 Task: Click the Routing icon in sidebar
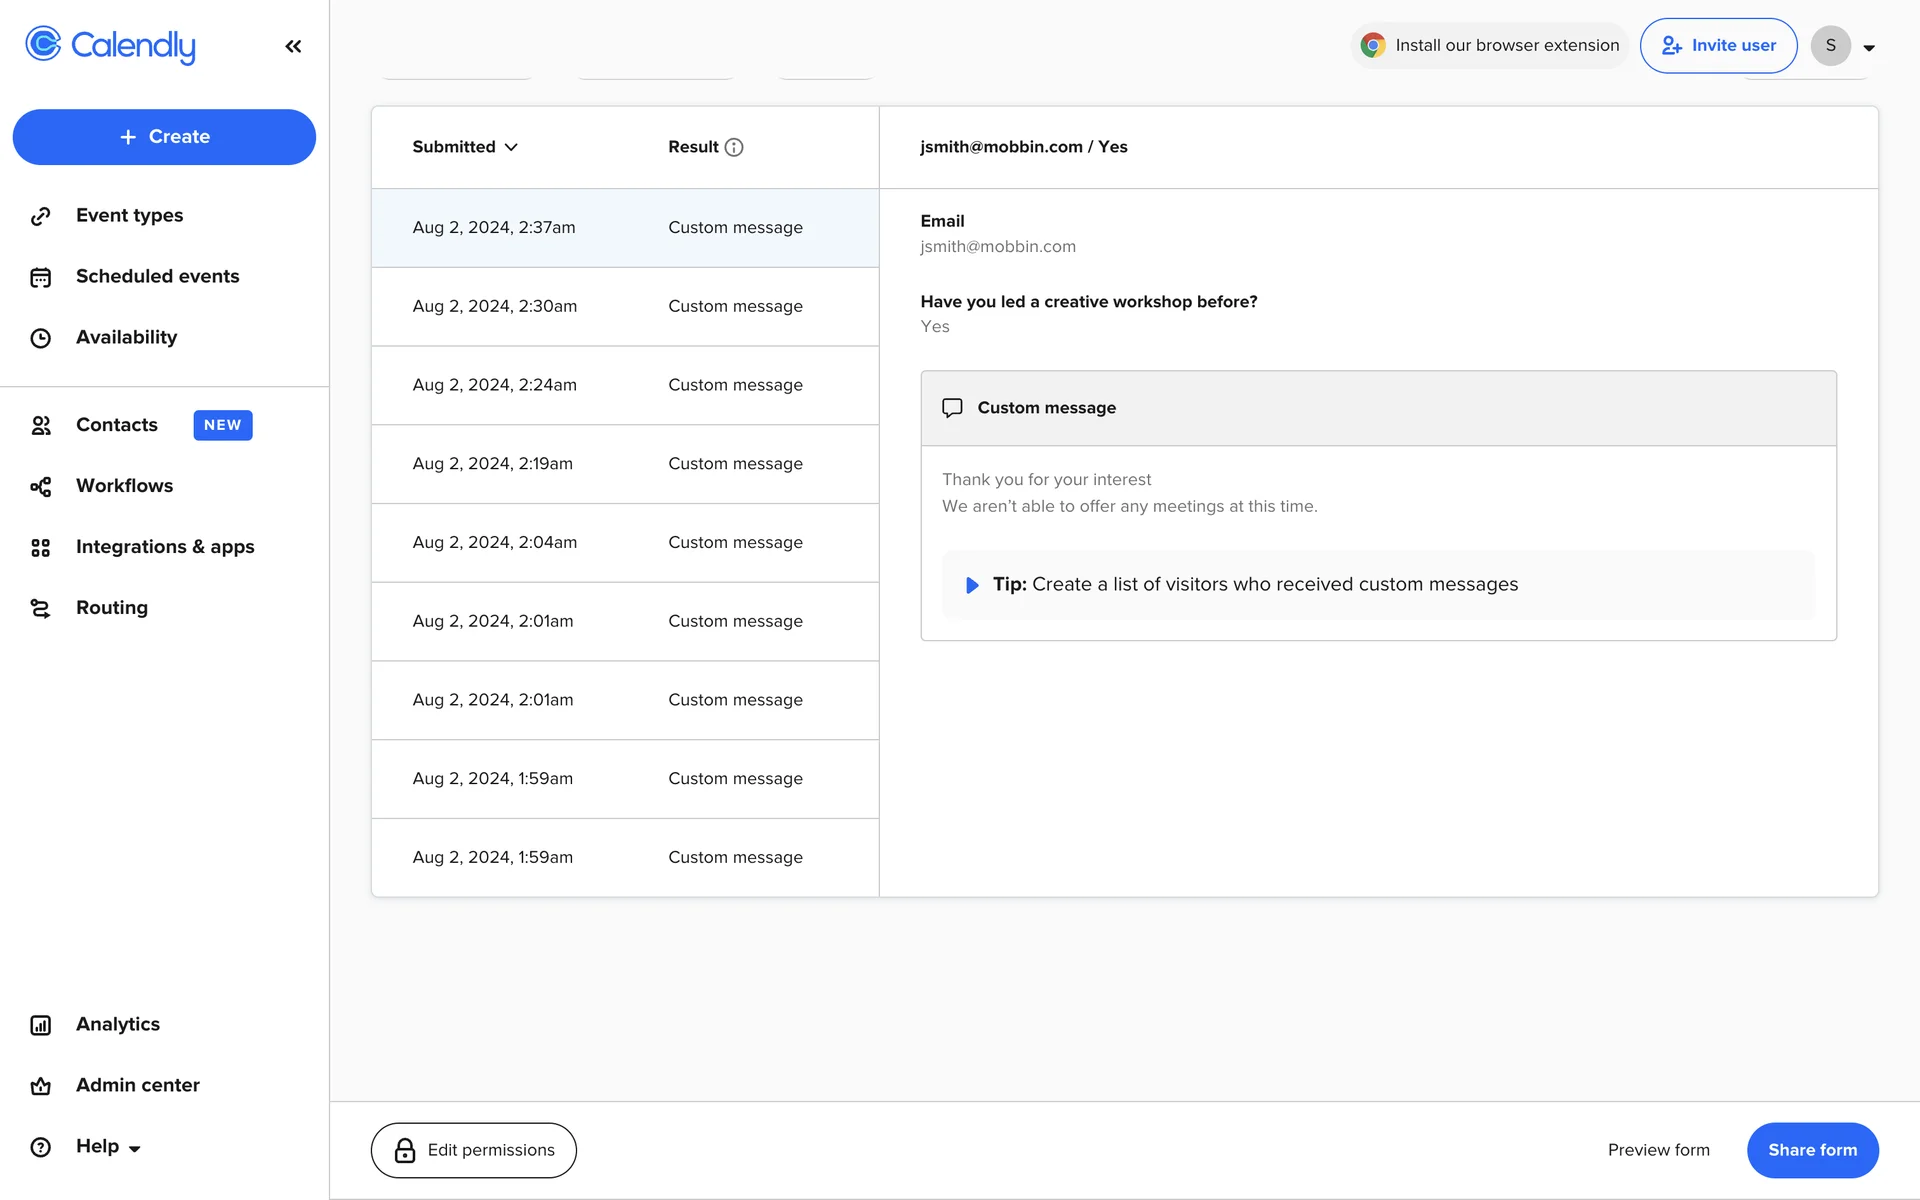[x=40, y=608]
